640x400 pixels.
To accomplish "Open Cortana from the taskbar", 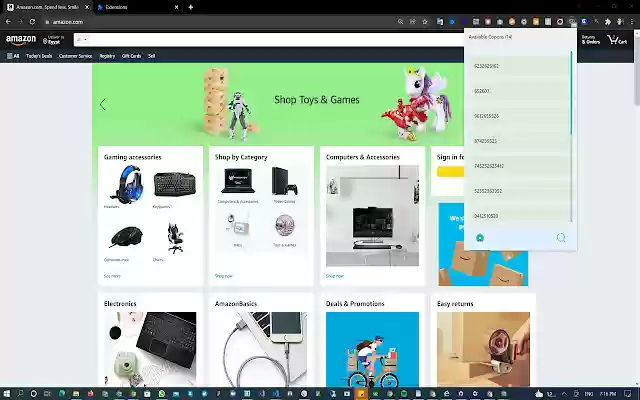I will coord(33,393).
